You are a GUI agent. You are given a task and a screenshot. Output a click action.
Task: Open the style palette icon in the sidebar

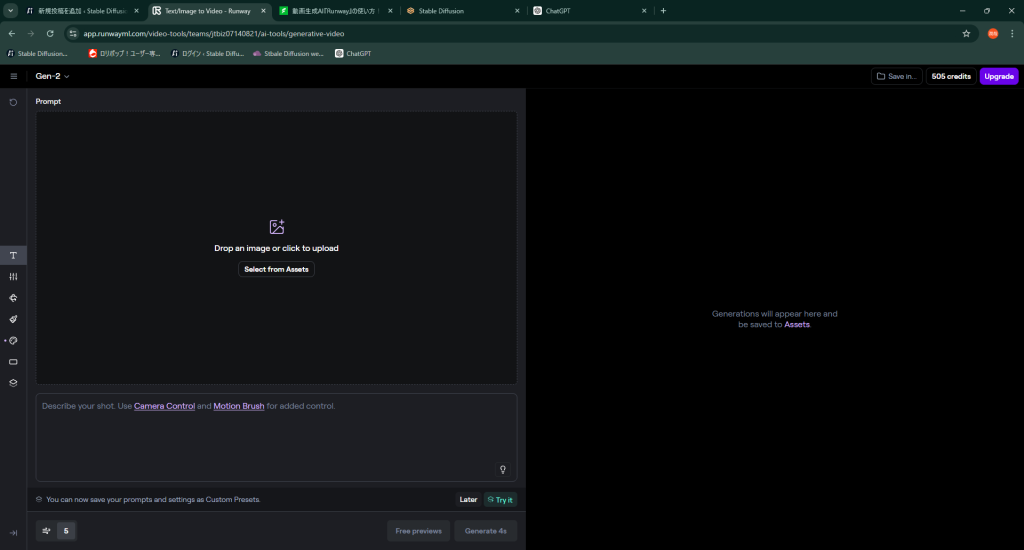(x=13, y=340)
